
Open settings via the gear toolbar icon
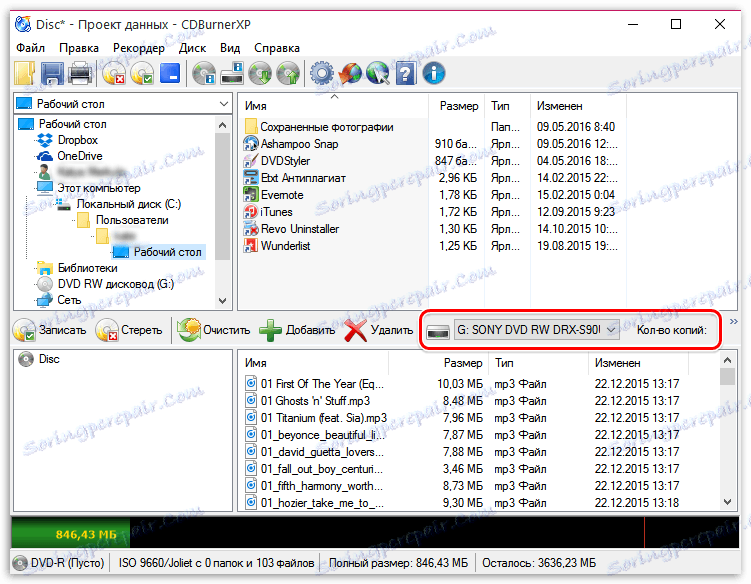[x=322, y=74]
